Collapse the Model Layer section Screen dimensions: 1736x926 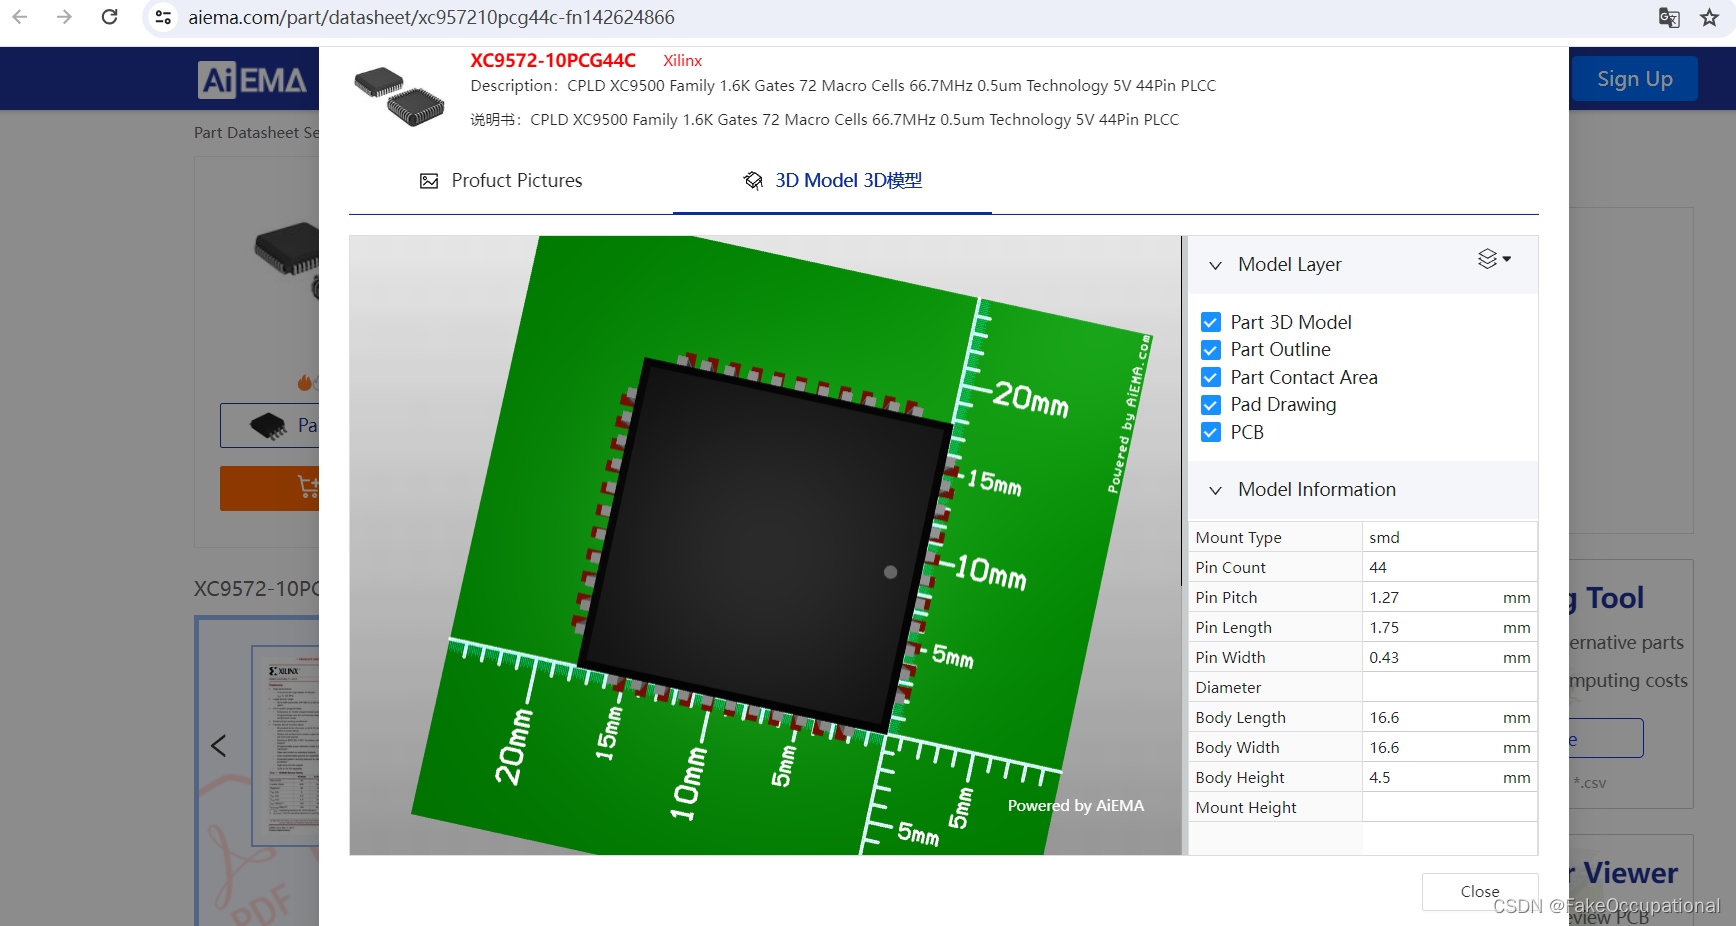(x=1215, y=265)
